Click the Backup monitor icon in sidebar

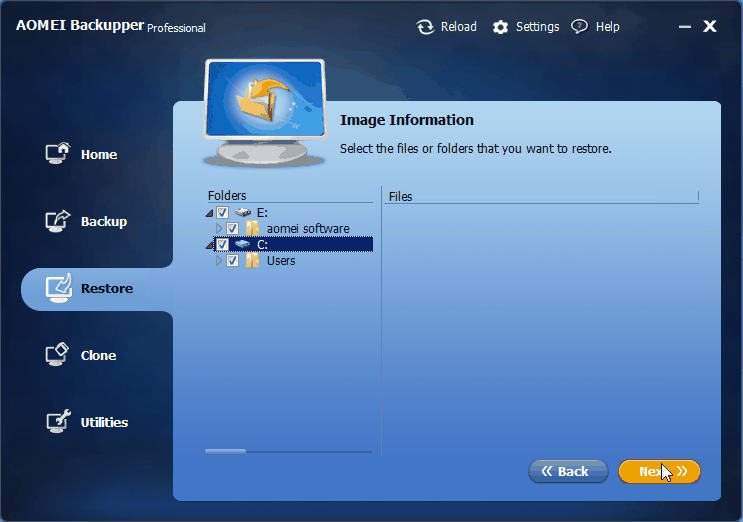(58, 221)
